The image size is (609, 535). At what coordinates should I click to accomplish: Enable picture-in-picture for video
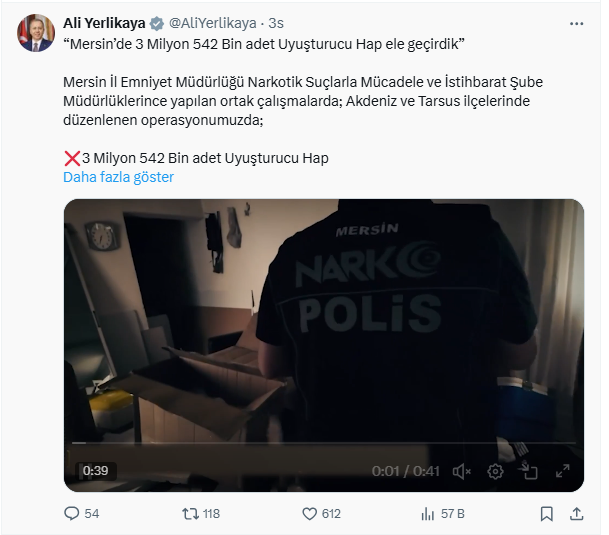click(x=528, y=471)
